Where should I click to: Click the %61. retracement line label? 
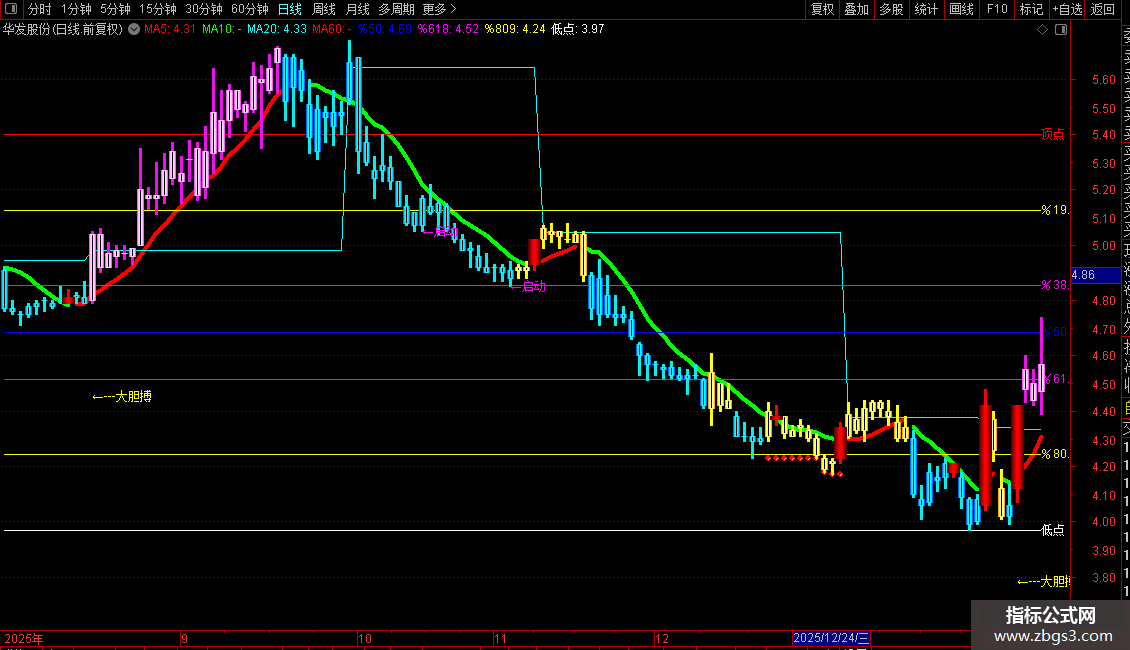[x=1055, y=378]
